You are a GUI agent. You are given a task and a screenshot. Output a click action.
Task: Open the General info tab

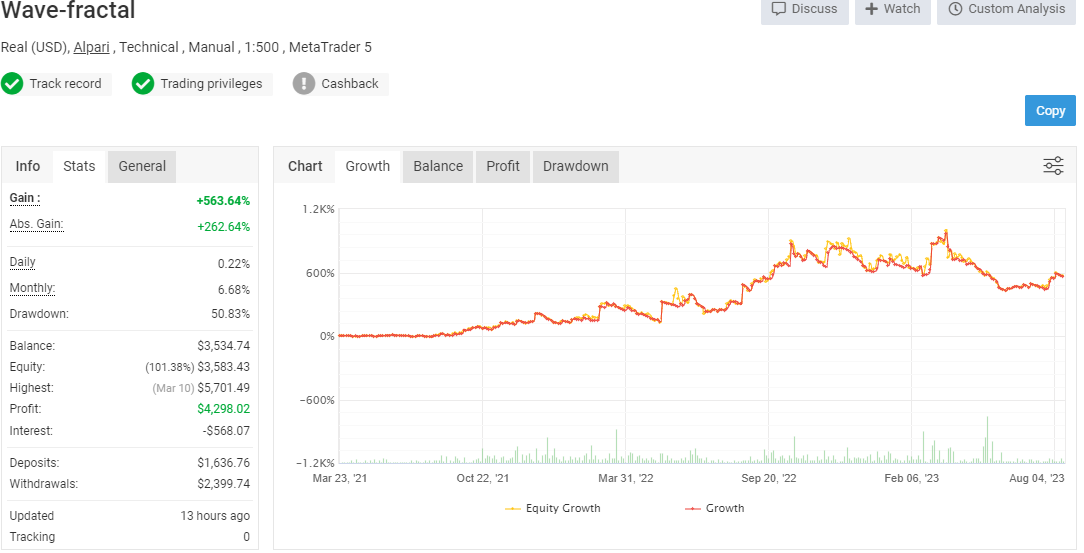pyautogui.click(x=142, y=167)
